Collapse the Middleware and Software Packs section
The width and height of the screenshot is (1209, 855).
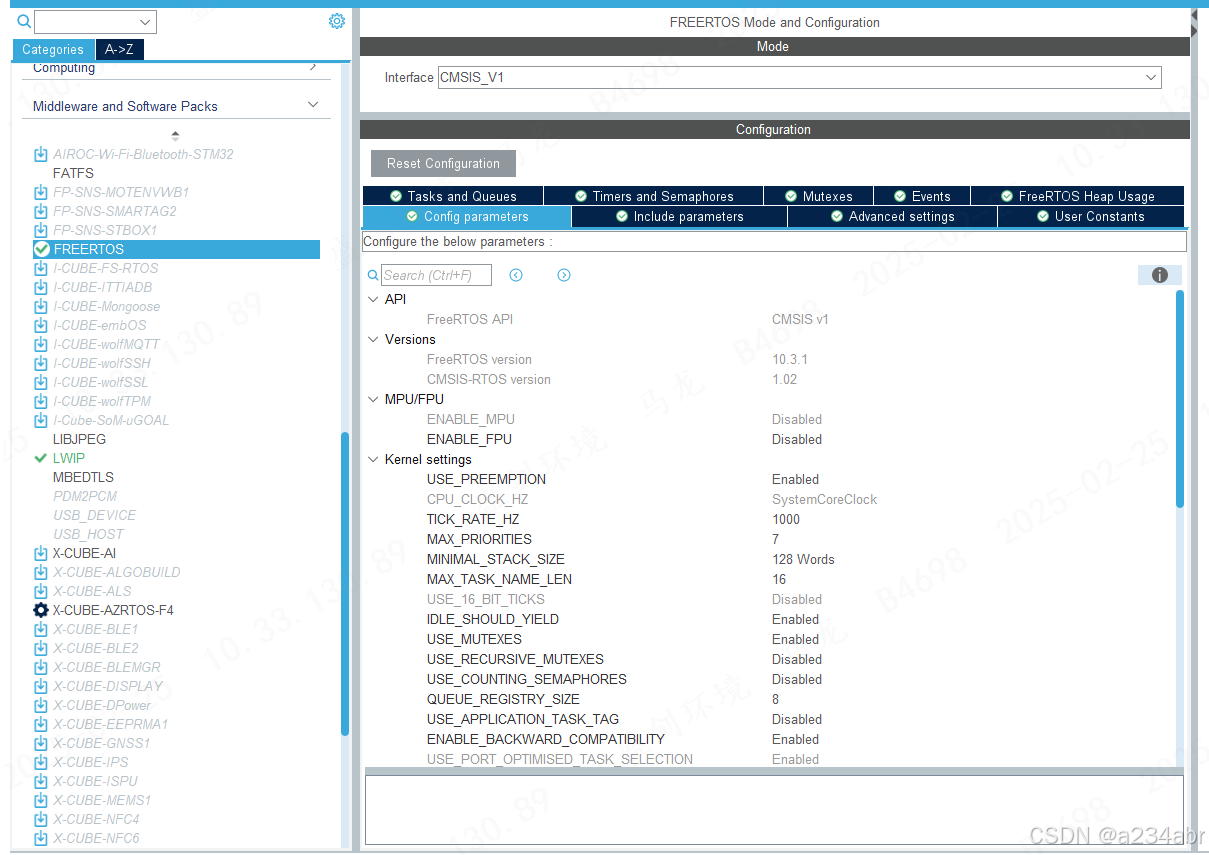tap(313, 105)
